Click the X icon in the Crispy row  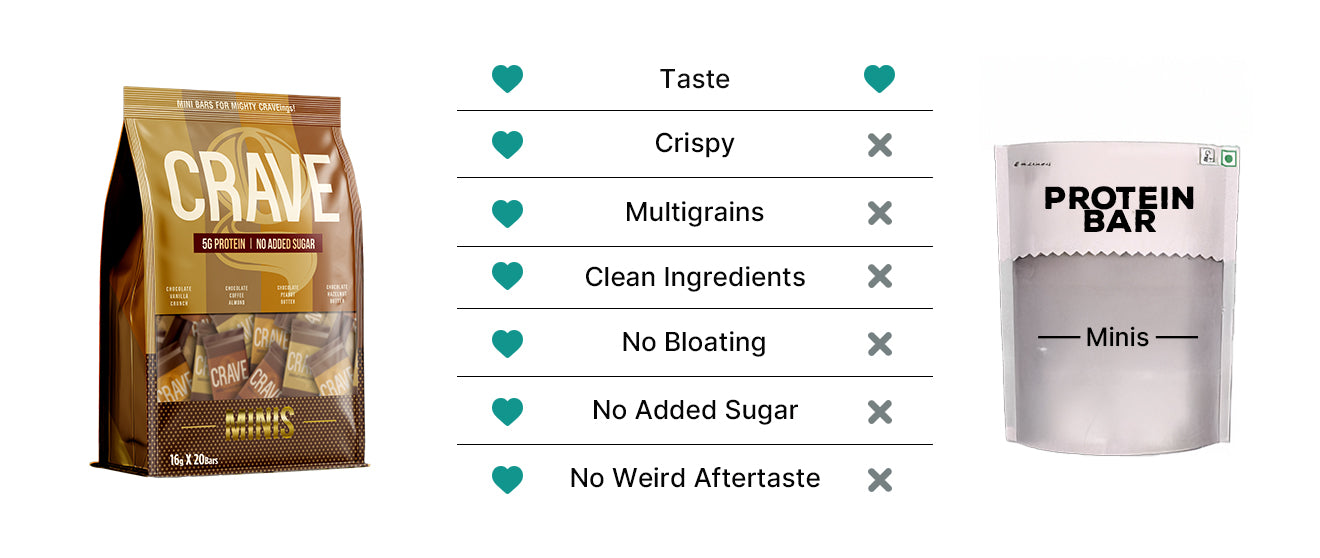pos(880,145)
